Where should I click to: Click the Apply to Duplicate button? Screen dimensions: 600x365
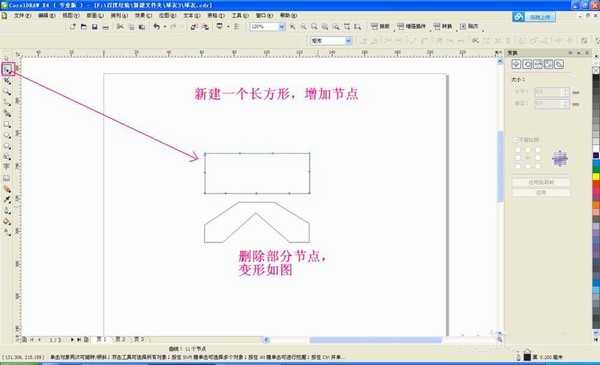pyautogui.click(x=541, y=182)
